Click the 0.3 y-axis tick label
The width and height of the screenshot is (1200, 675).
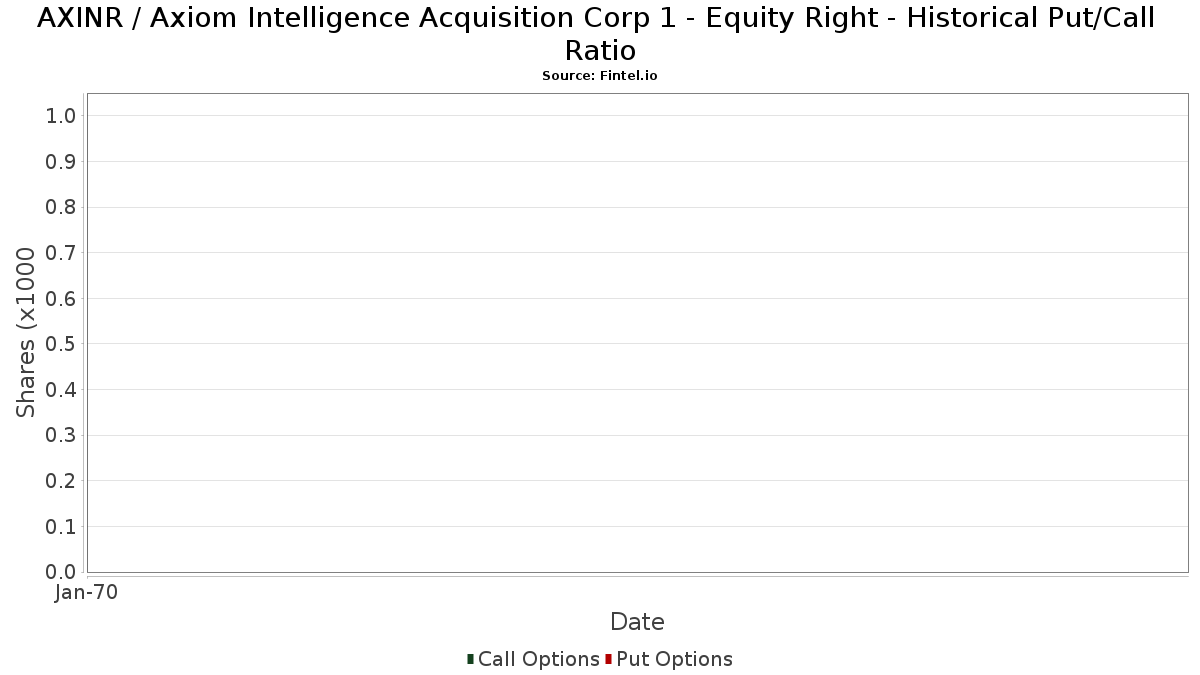(x=61, y=435)
